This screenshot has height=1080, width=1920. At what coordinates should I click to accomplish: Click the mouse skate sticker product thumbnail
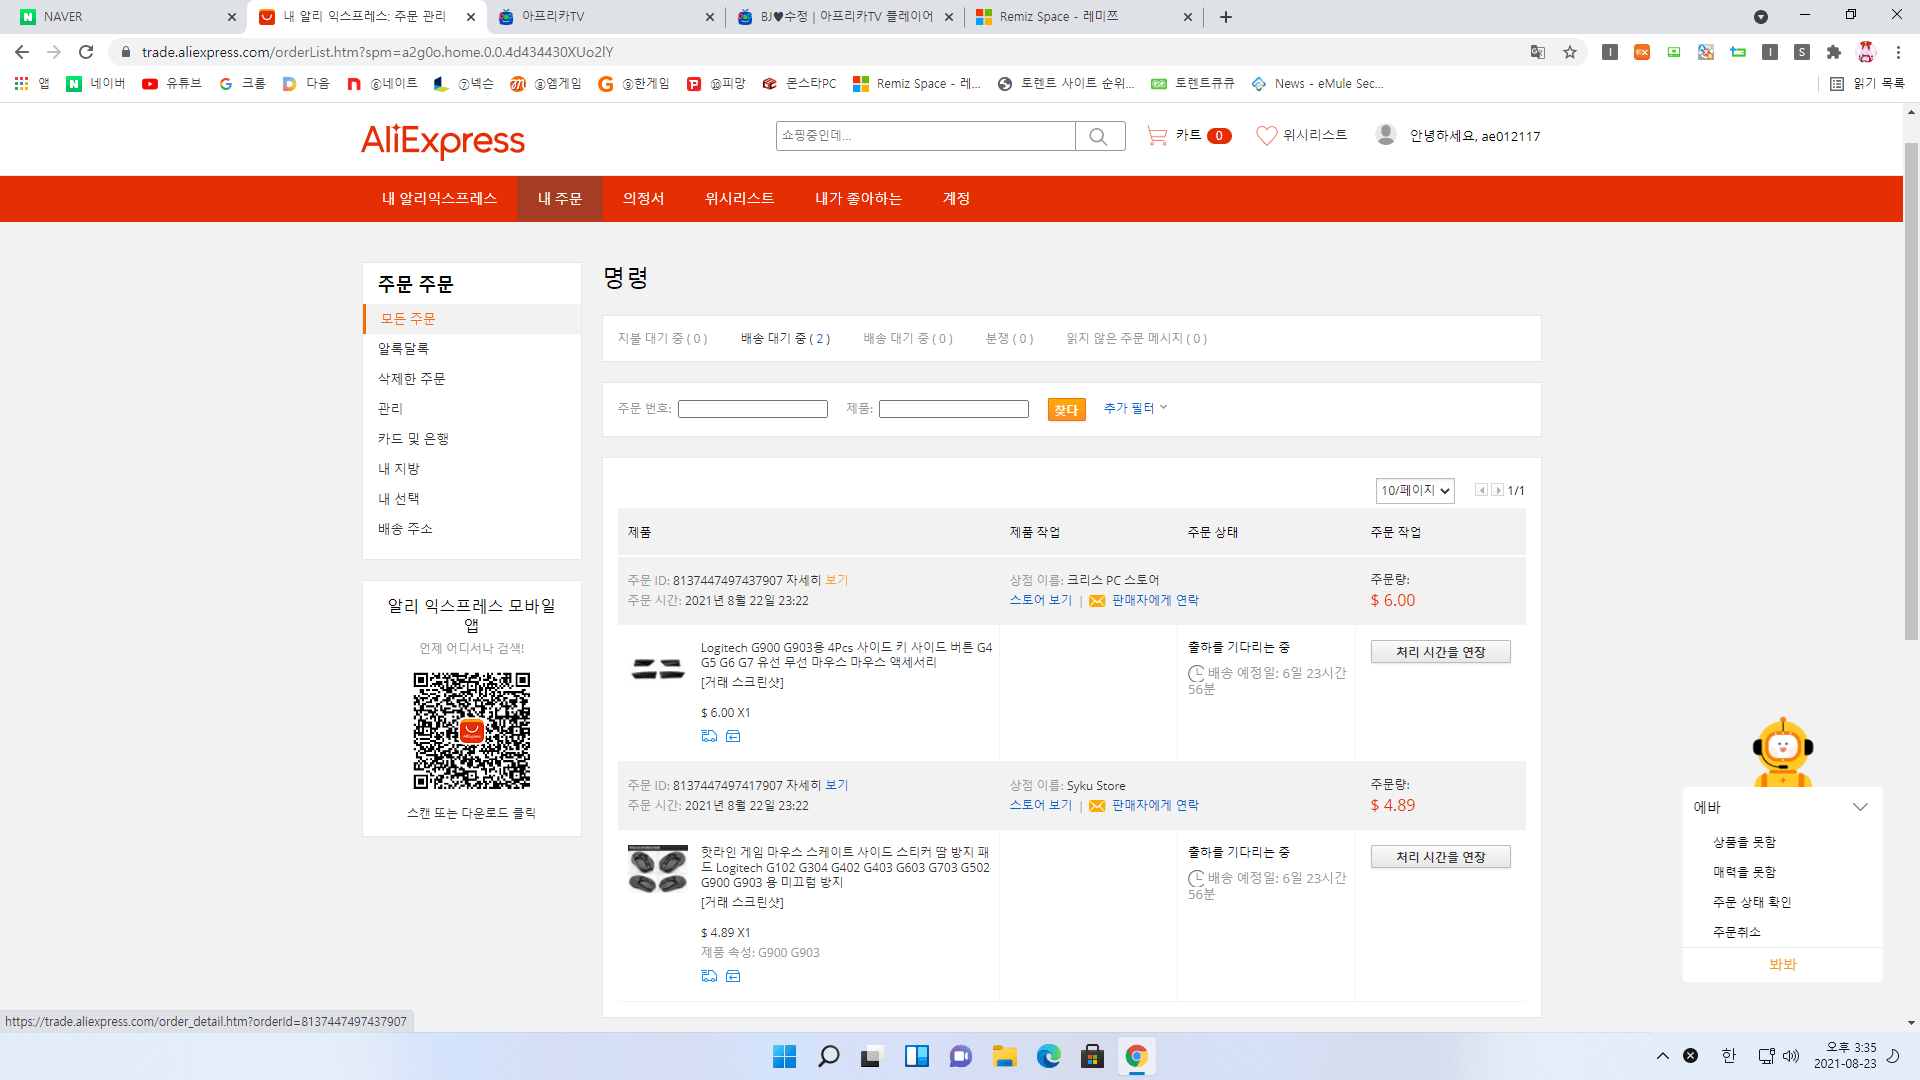pos(657,870)
